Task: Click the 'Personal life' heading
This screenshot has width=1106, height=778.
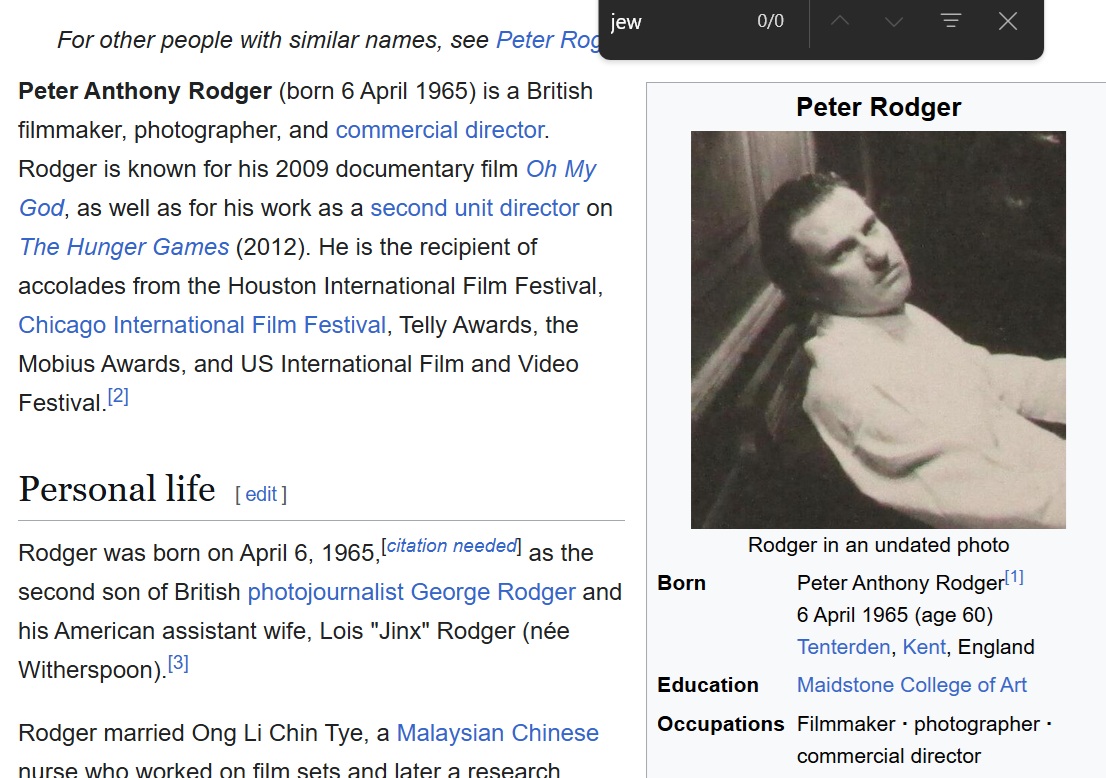Action: click(117, 489)
